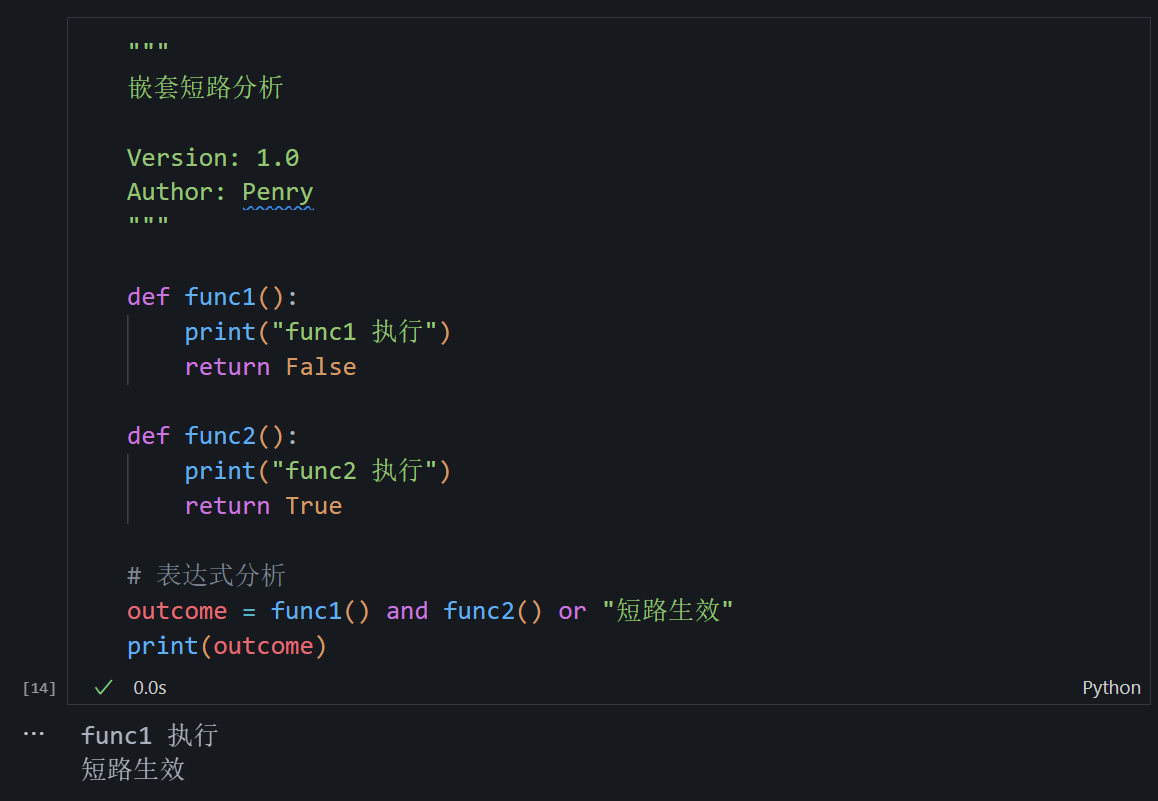Click the "短路生效" string literal in code

[x=668, y=611]
